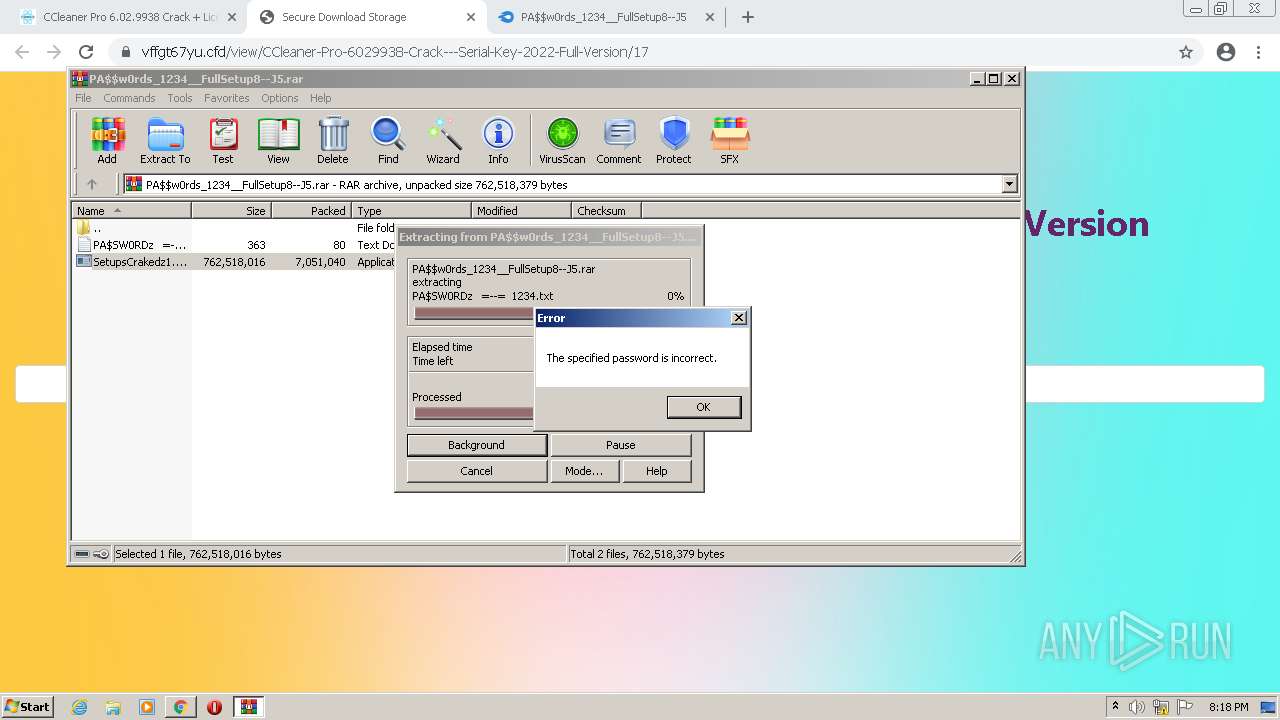Click the Processed total progress bar
Viewport: 1280px width, 720px height.
pyautogui.click(x=474, y=413)
